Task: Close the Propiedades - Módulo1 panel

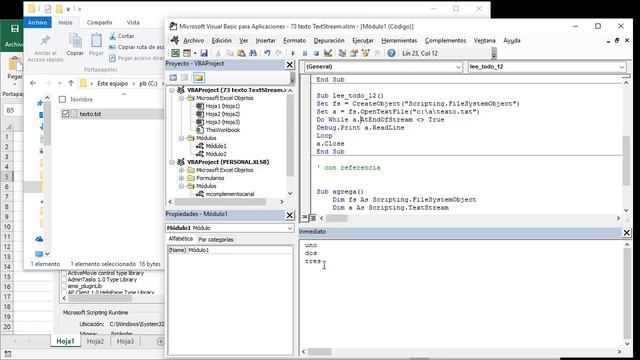Action: coord(289,215)
